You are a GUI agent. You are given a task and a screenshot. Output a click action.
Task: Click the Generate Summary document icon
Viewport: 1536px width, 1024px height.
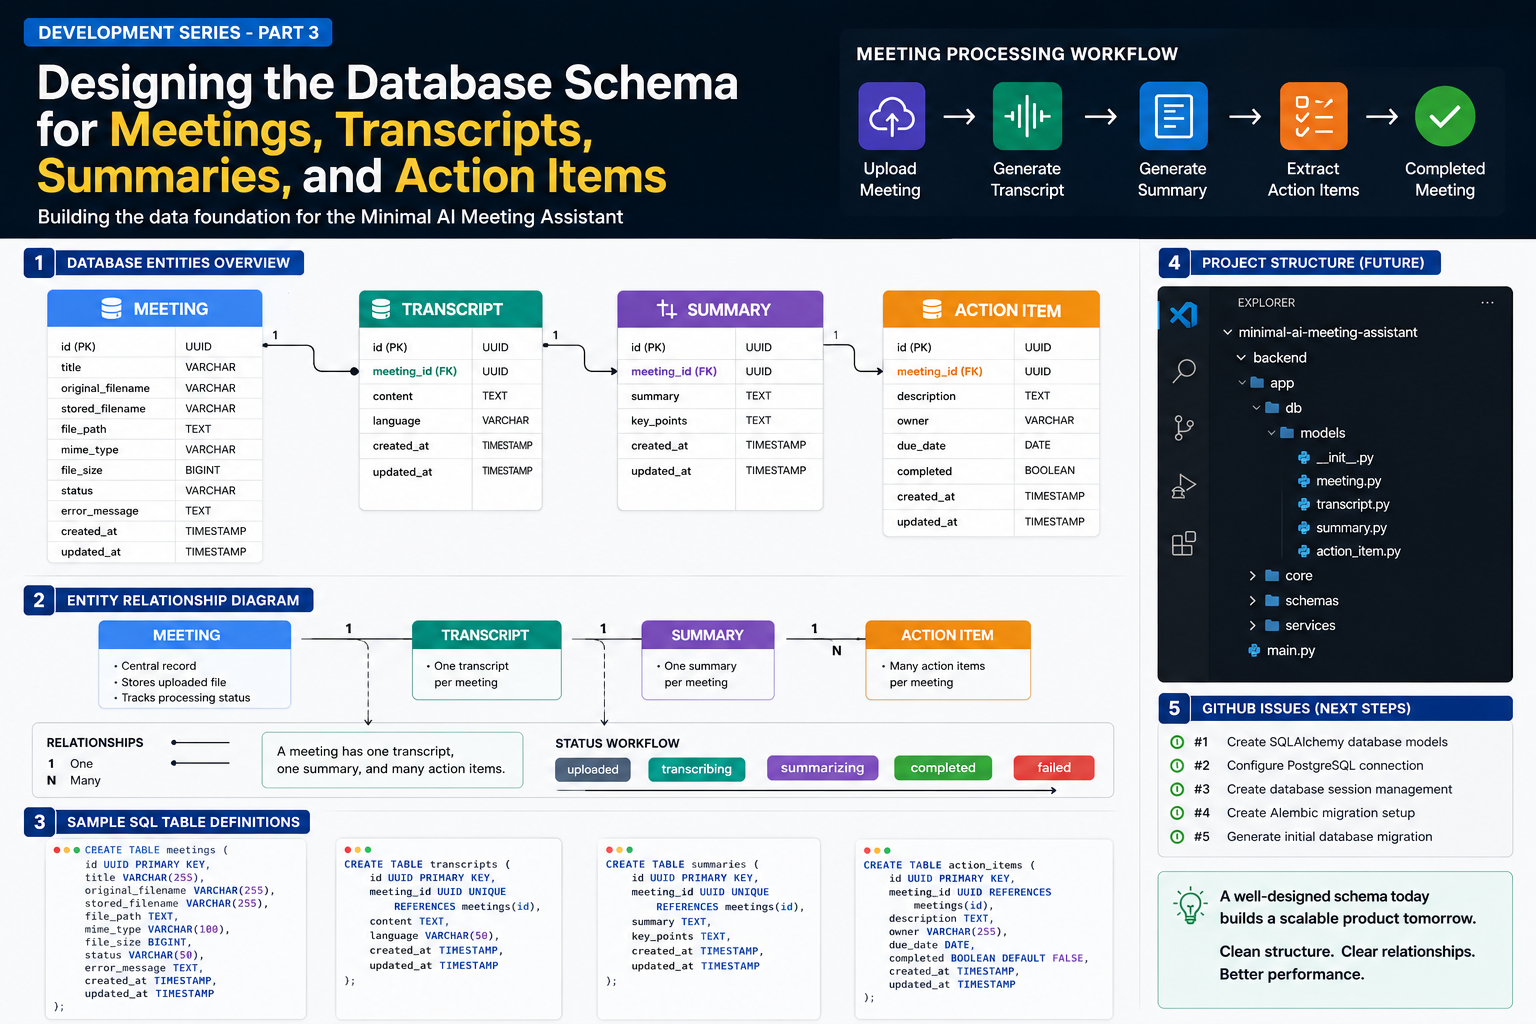point(1173,116)
